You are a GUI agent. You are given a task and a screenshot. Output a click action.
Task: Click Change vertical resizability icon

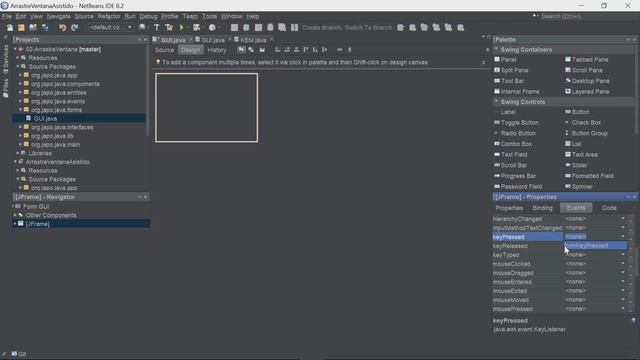(350, 50)
